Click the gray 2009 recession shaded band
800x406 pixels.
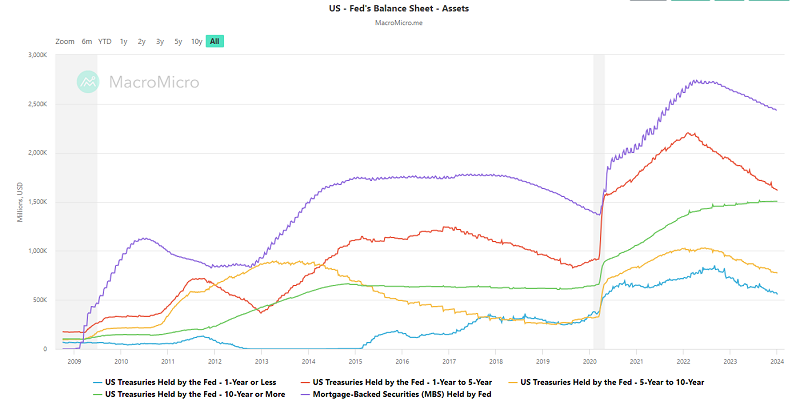pyautogui.click(x=76, y=200)
